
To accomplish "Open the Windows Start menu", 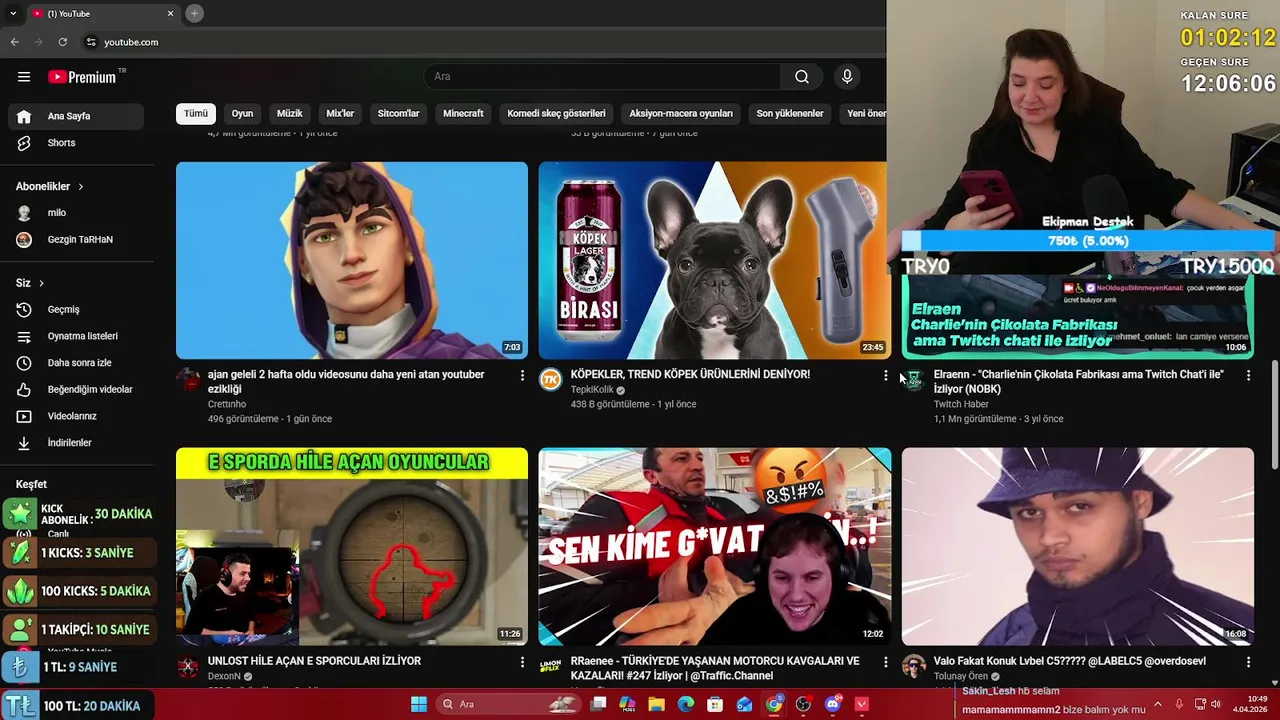I will (x=419, y=704).
